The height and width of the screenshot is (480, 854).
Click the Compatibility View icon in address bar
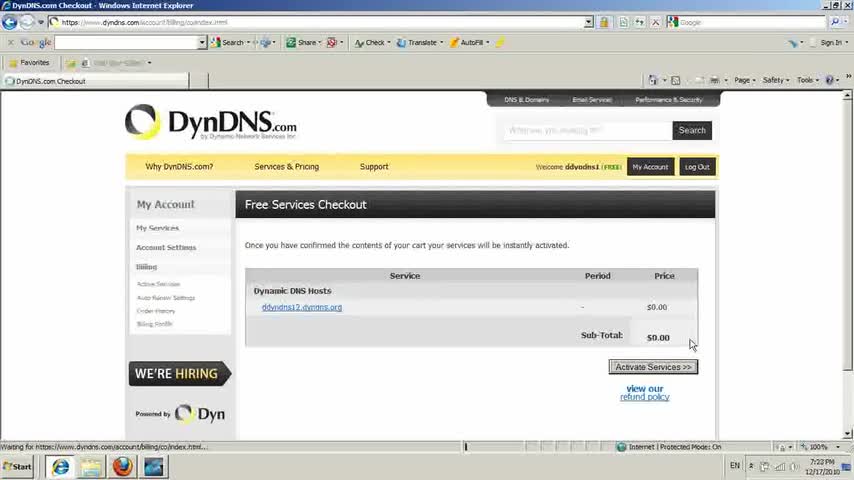[624, 22]
